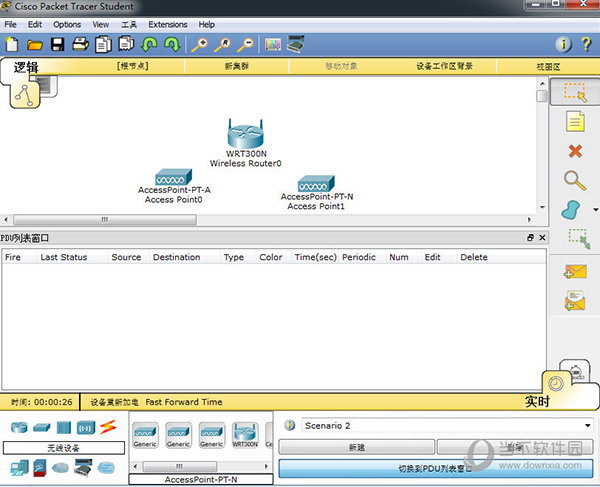Screen dimensions: 600x487
Task: Switch to 实时 realtime mode tab
Action: coord(537,401)
